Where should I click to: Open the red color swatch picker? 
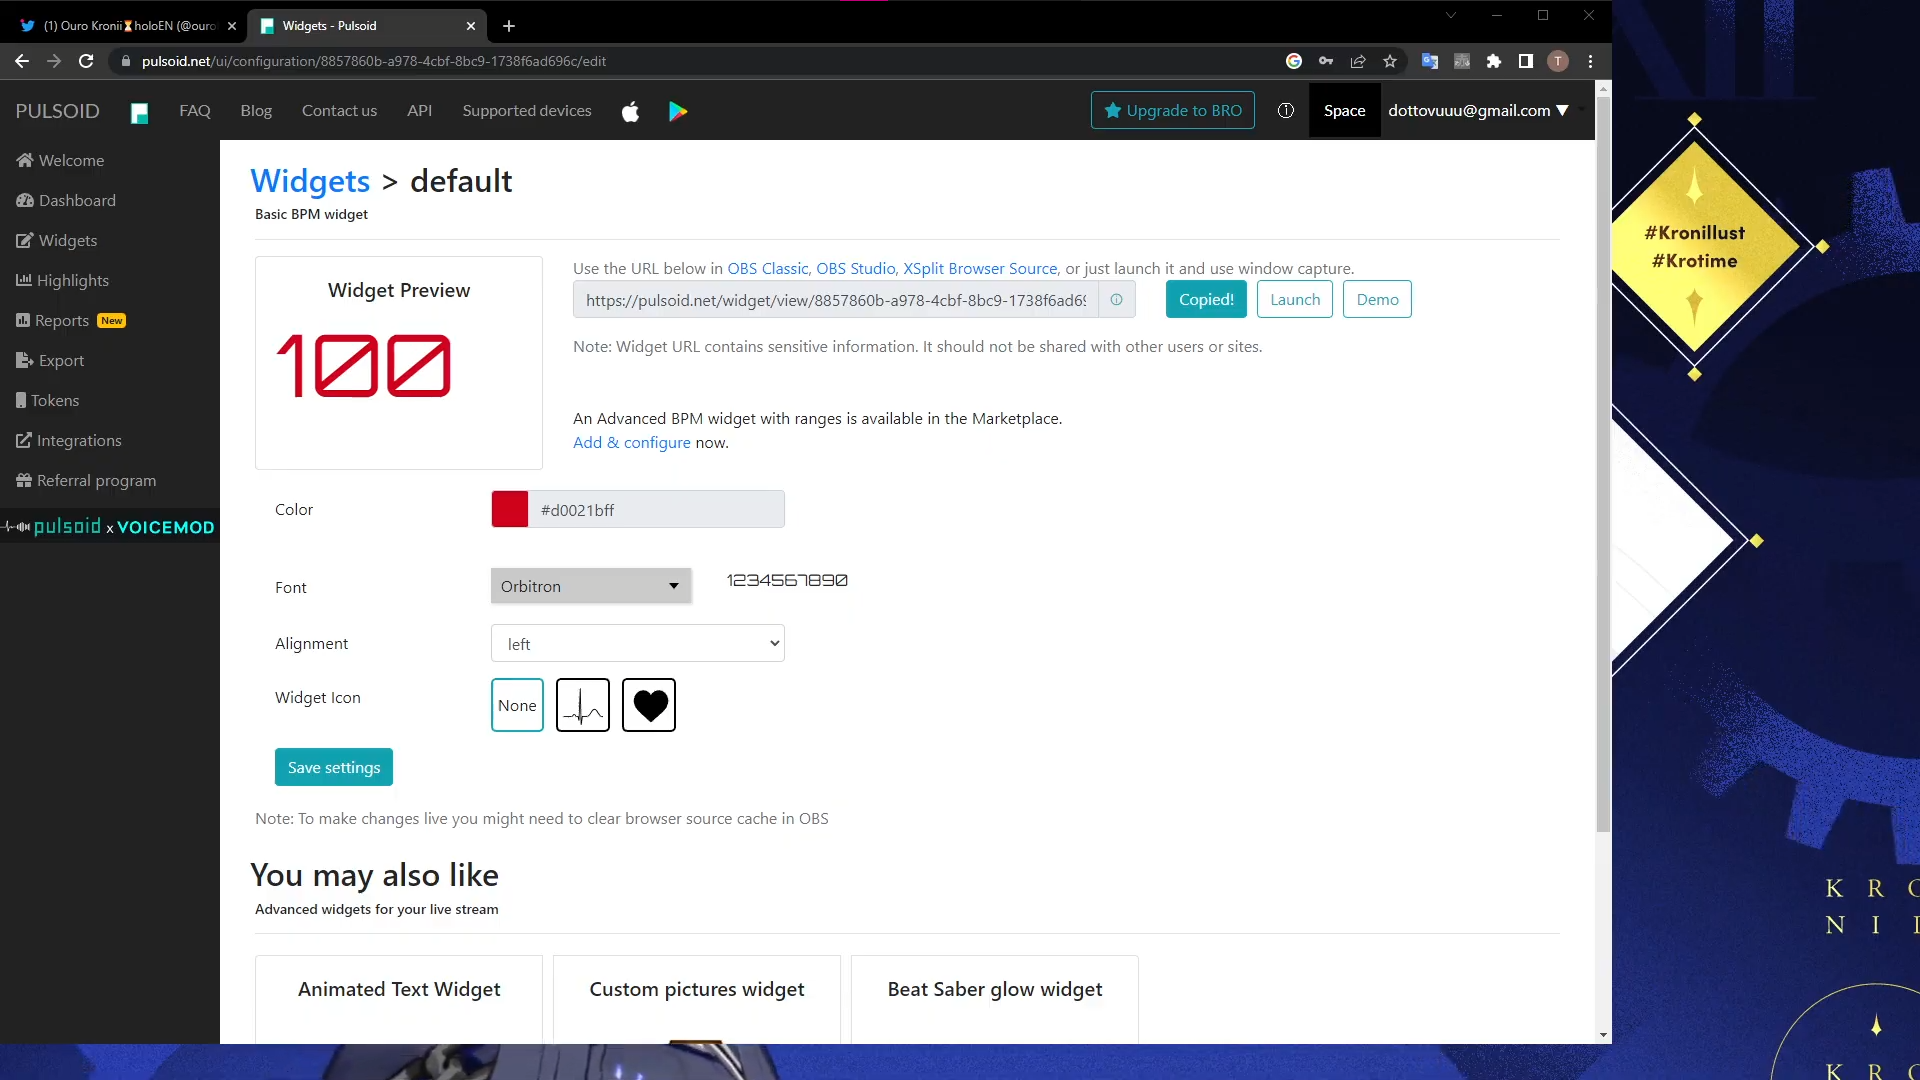[x=510, y=510]
